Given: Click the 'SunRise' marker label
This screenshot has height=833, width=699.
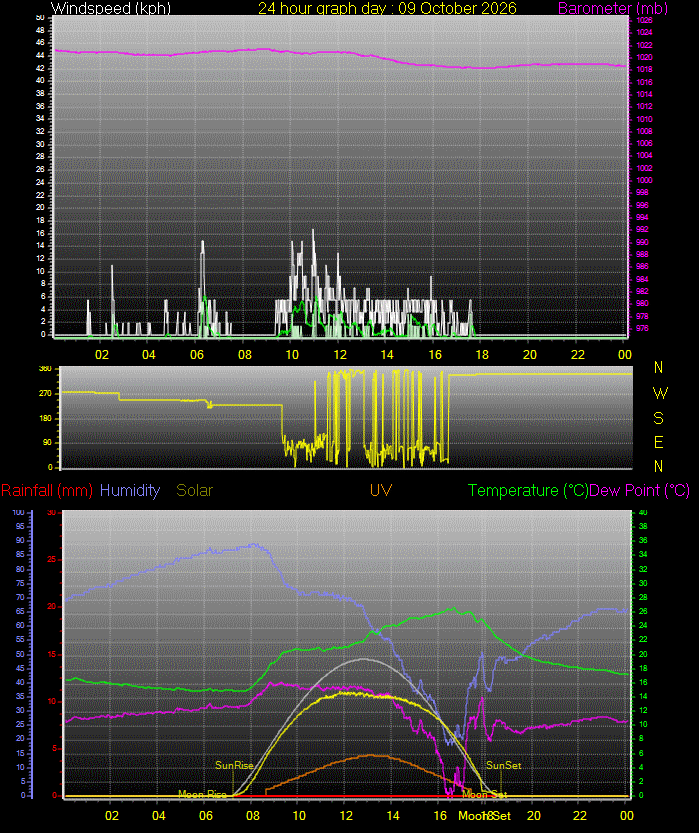Looking at the screenshot, I should (234, 765).
